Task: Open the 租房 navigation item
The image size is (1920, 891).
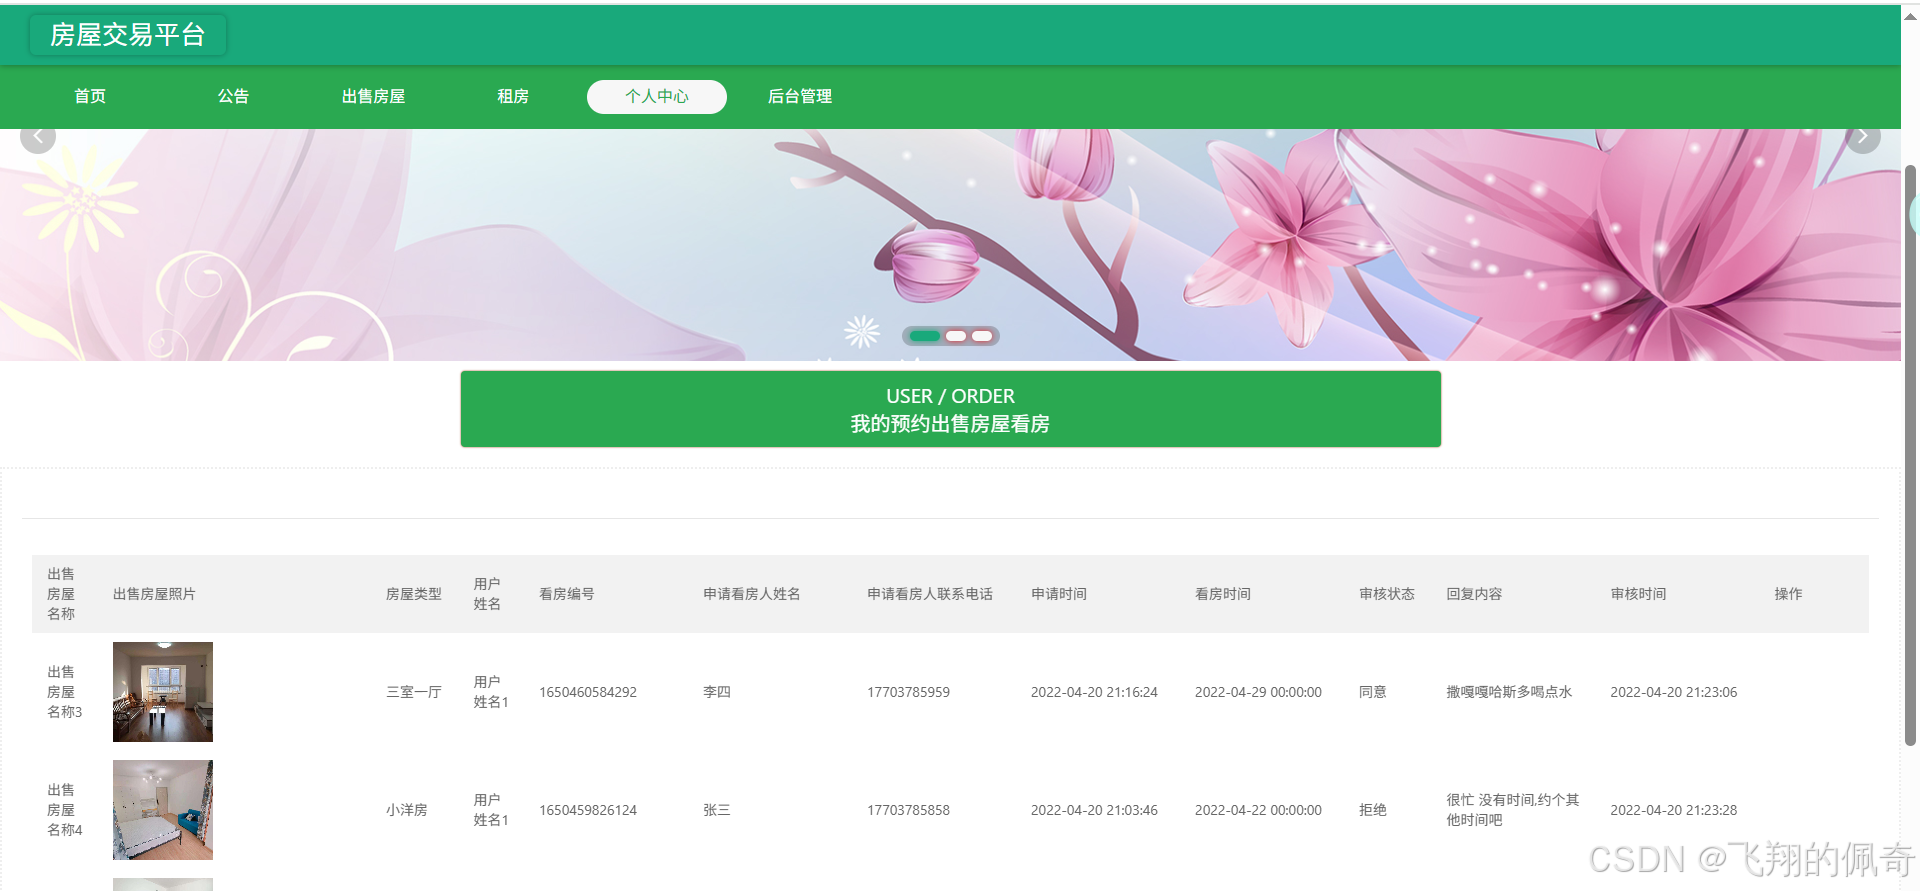Action: click(x=513, y=96)
